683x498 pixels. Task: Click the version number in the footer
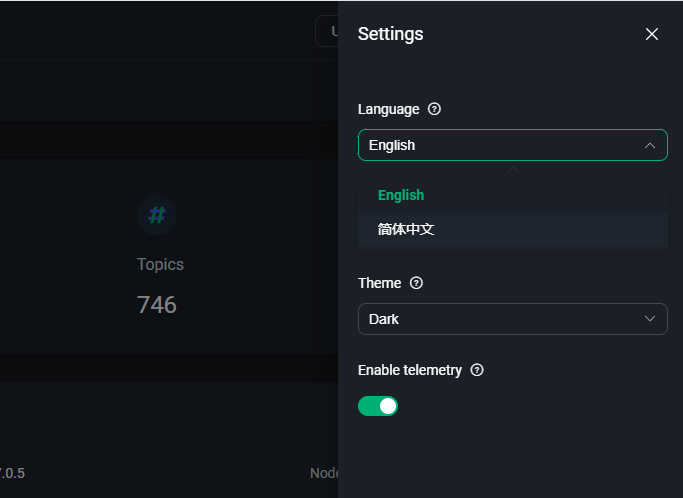pos(12,473)
